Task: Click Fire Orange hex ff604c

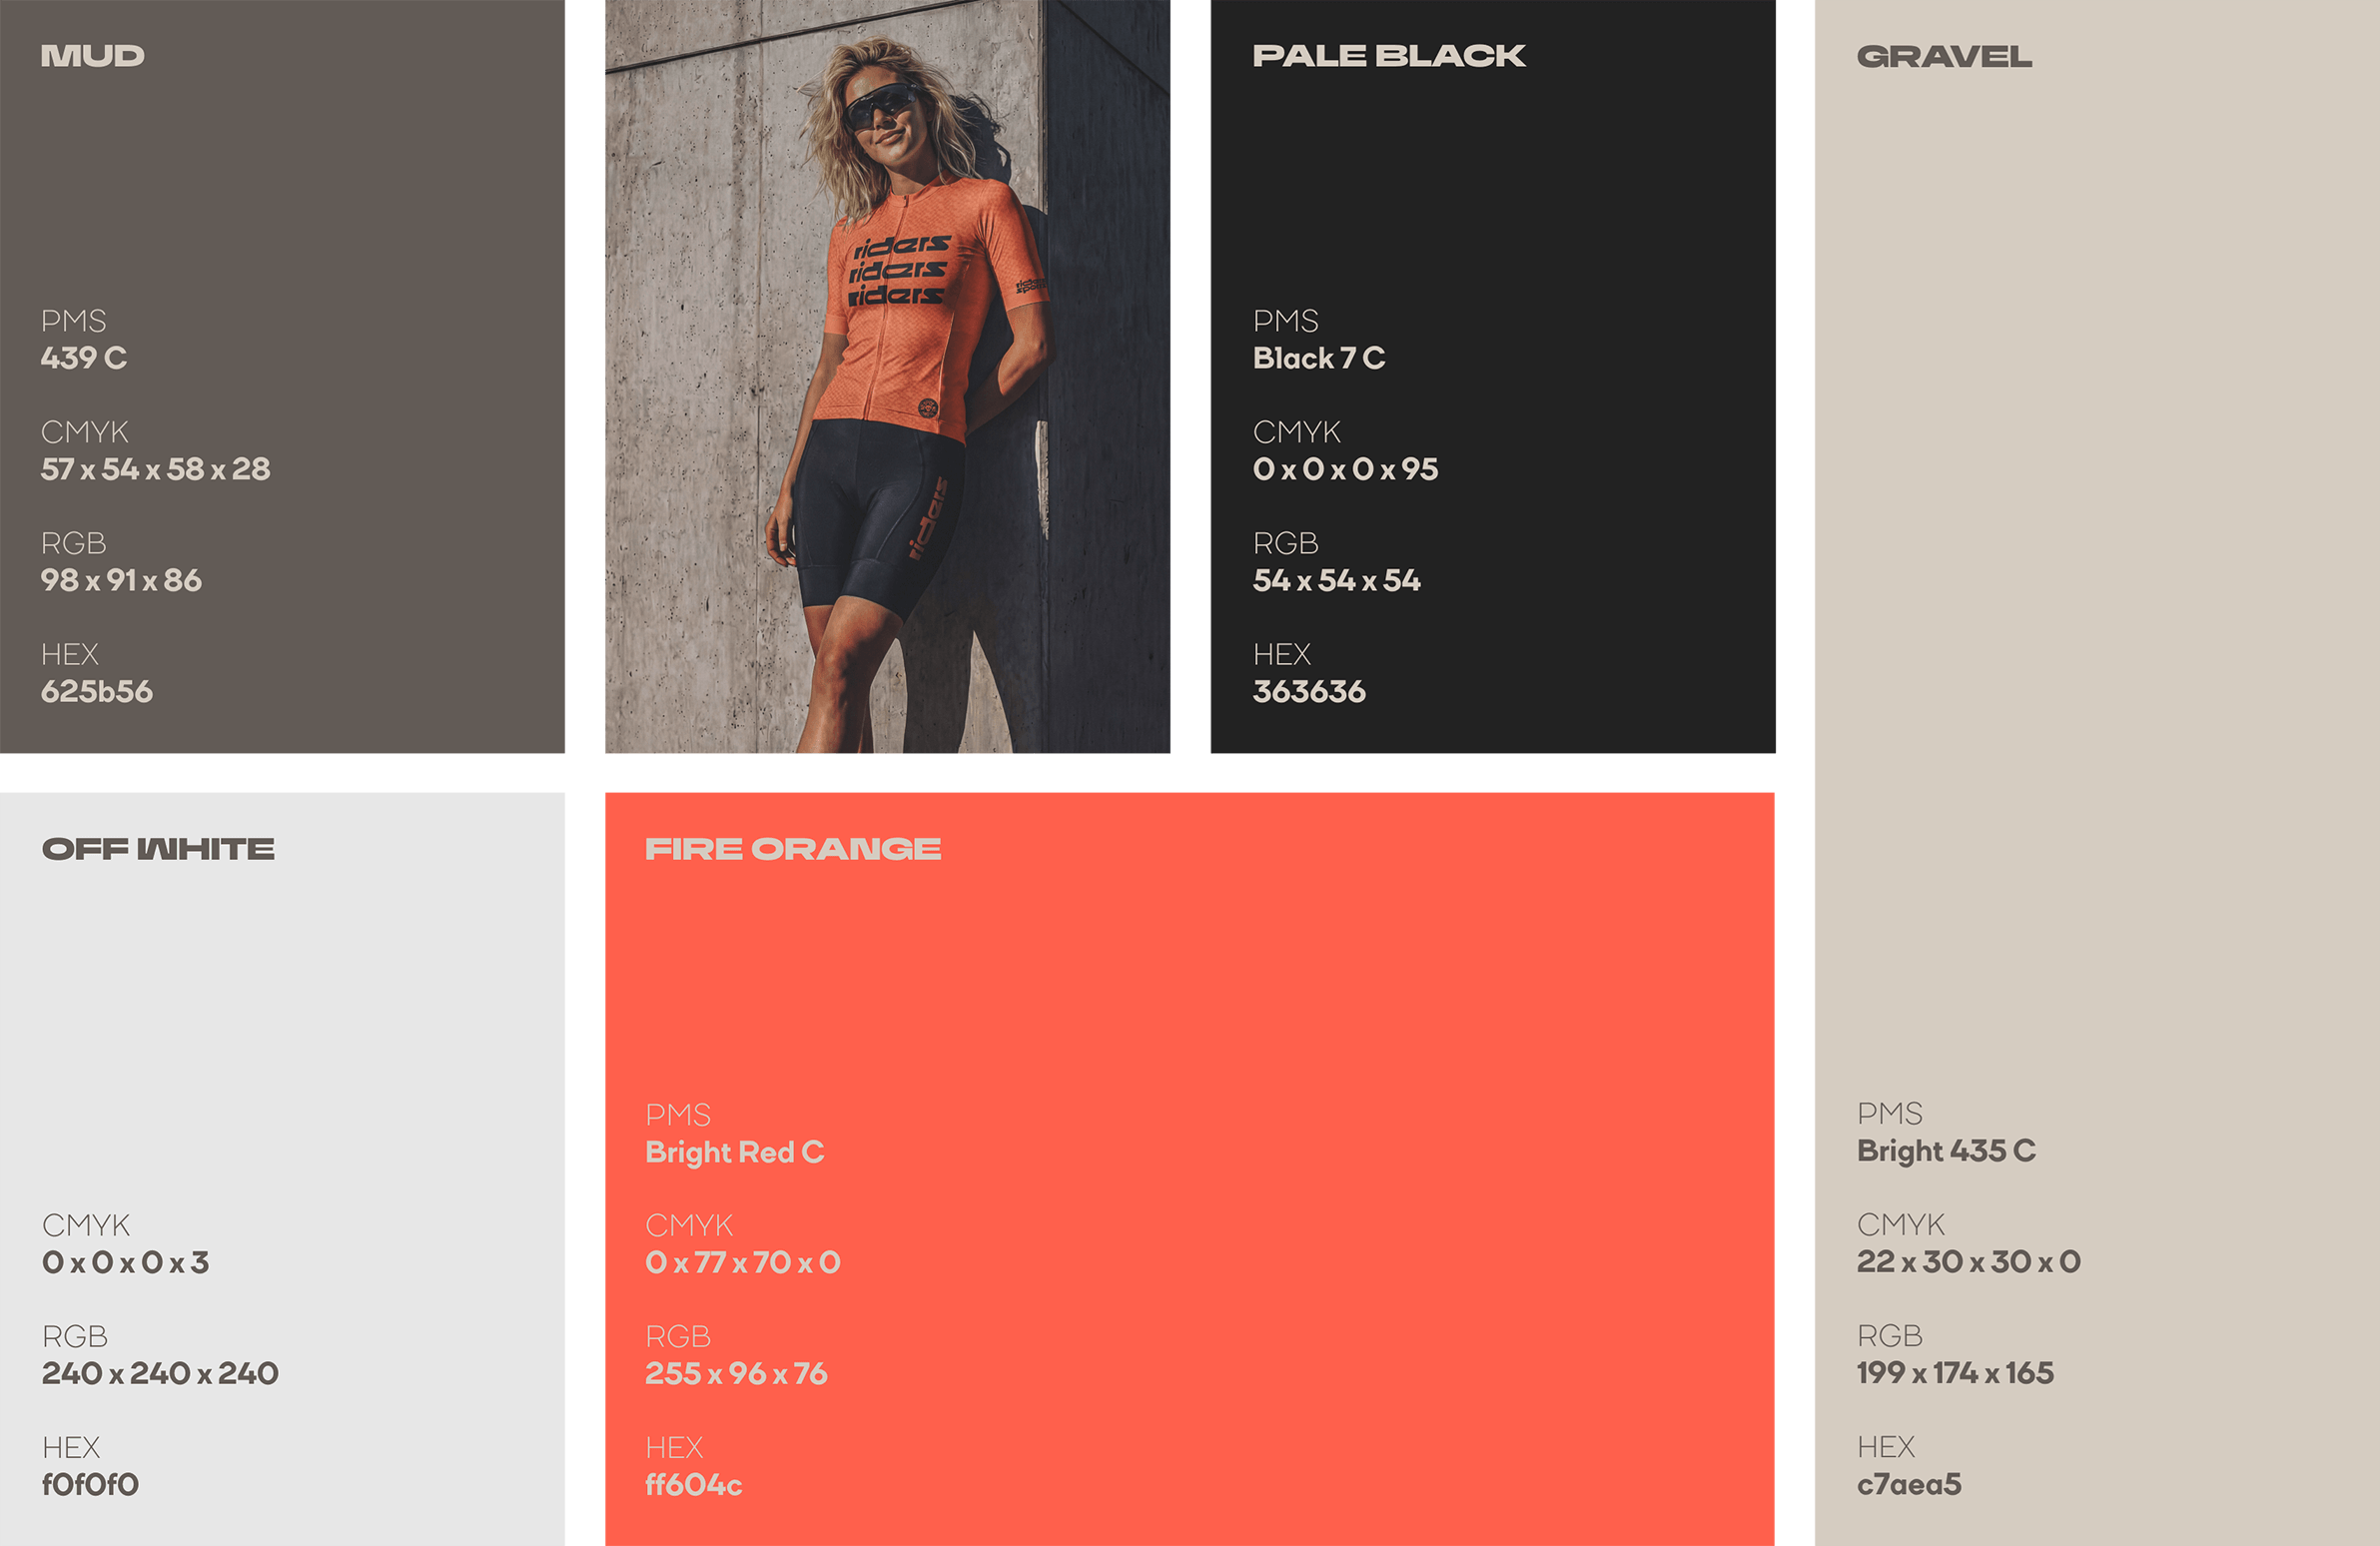Action: point(694,1484)
